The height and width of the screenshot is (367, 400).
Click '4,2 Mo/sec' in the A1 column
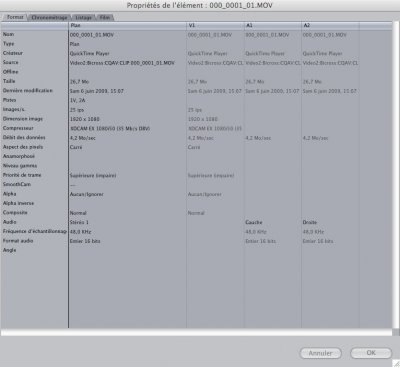258,138
